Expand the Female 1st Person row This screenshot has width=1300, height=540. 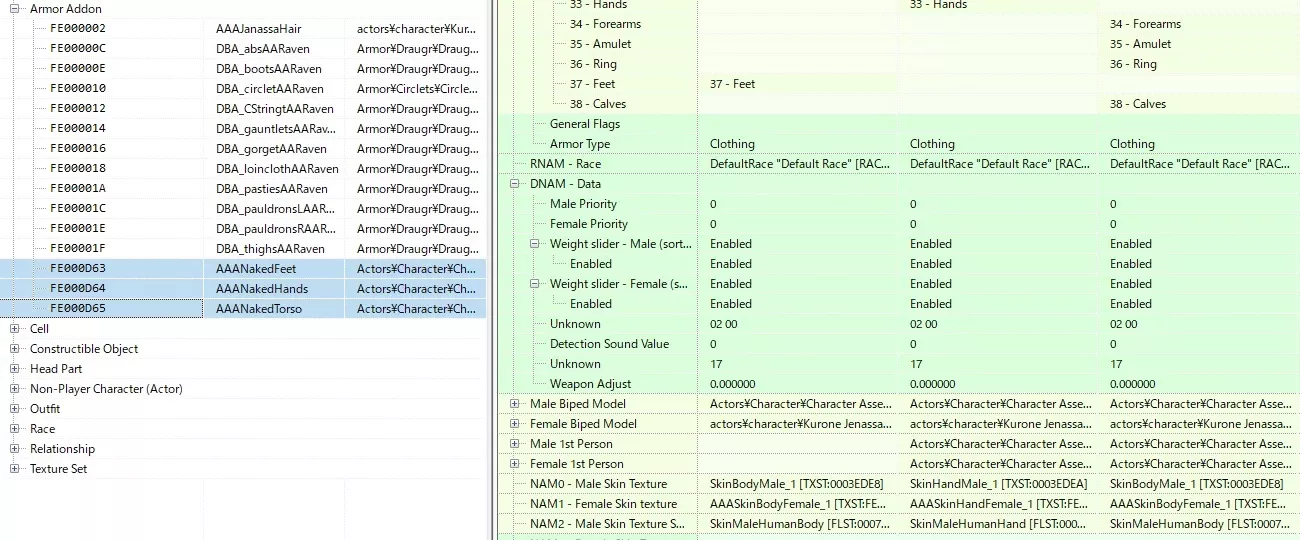(x=515, y=464)
